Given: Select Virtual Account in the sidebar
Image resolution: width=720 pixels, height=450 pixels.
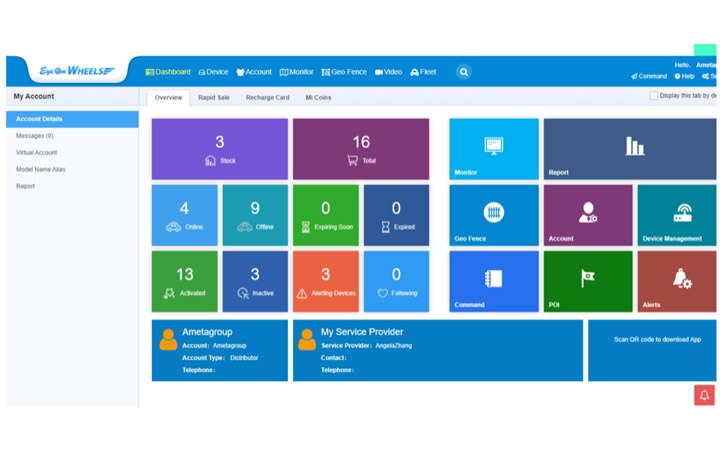Looking at the screenshot, I should click(x=37, y=152).
